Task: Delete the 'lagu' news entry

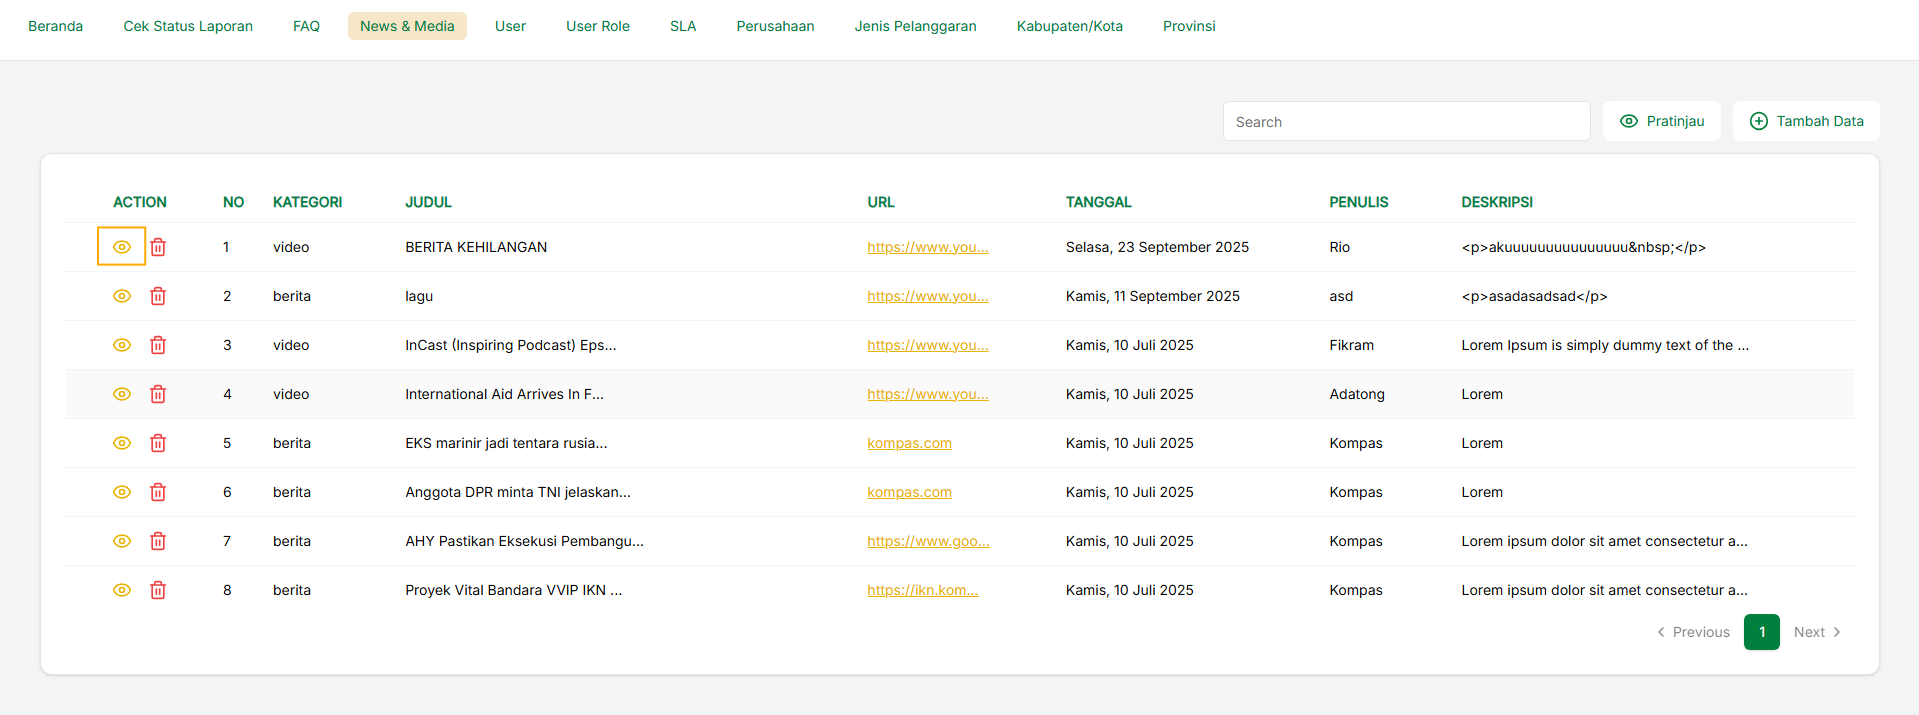Action: point(158,296)
